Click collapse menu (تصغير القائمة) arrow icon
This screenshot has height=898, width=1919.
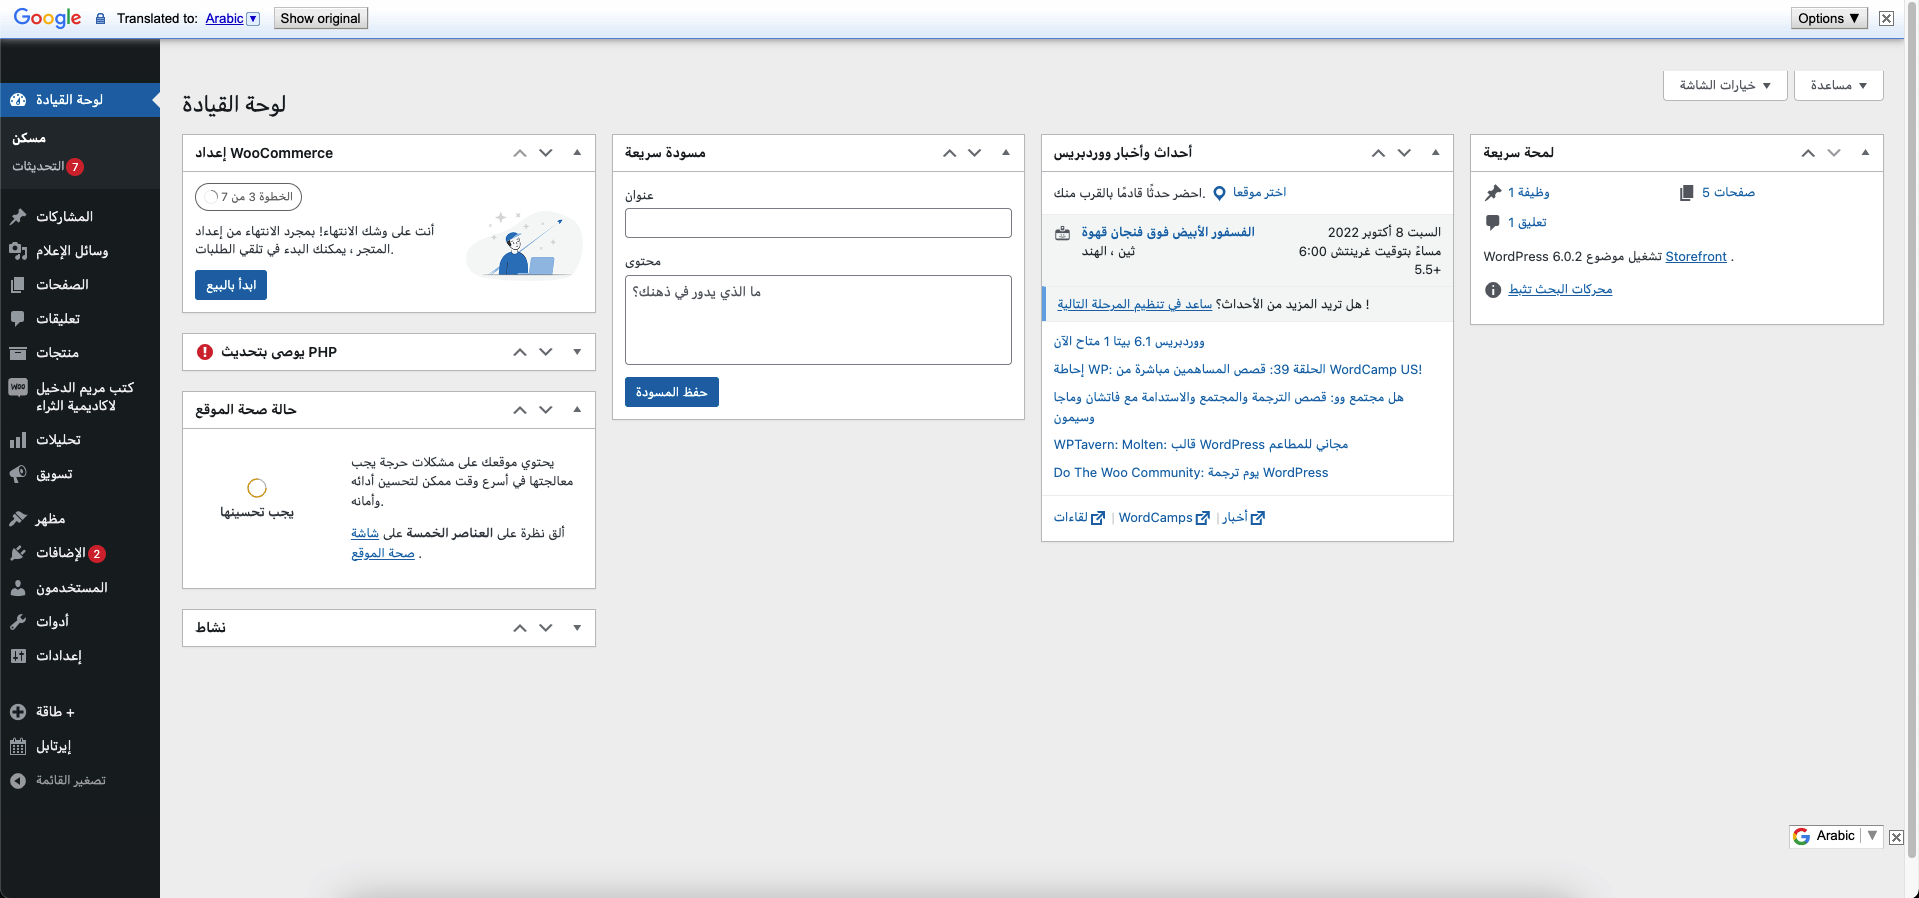[x=18, y=781]
